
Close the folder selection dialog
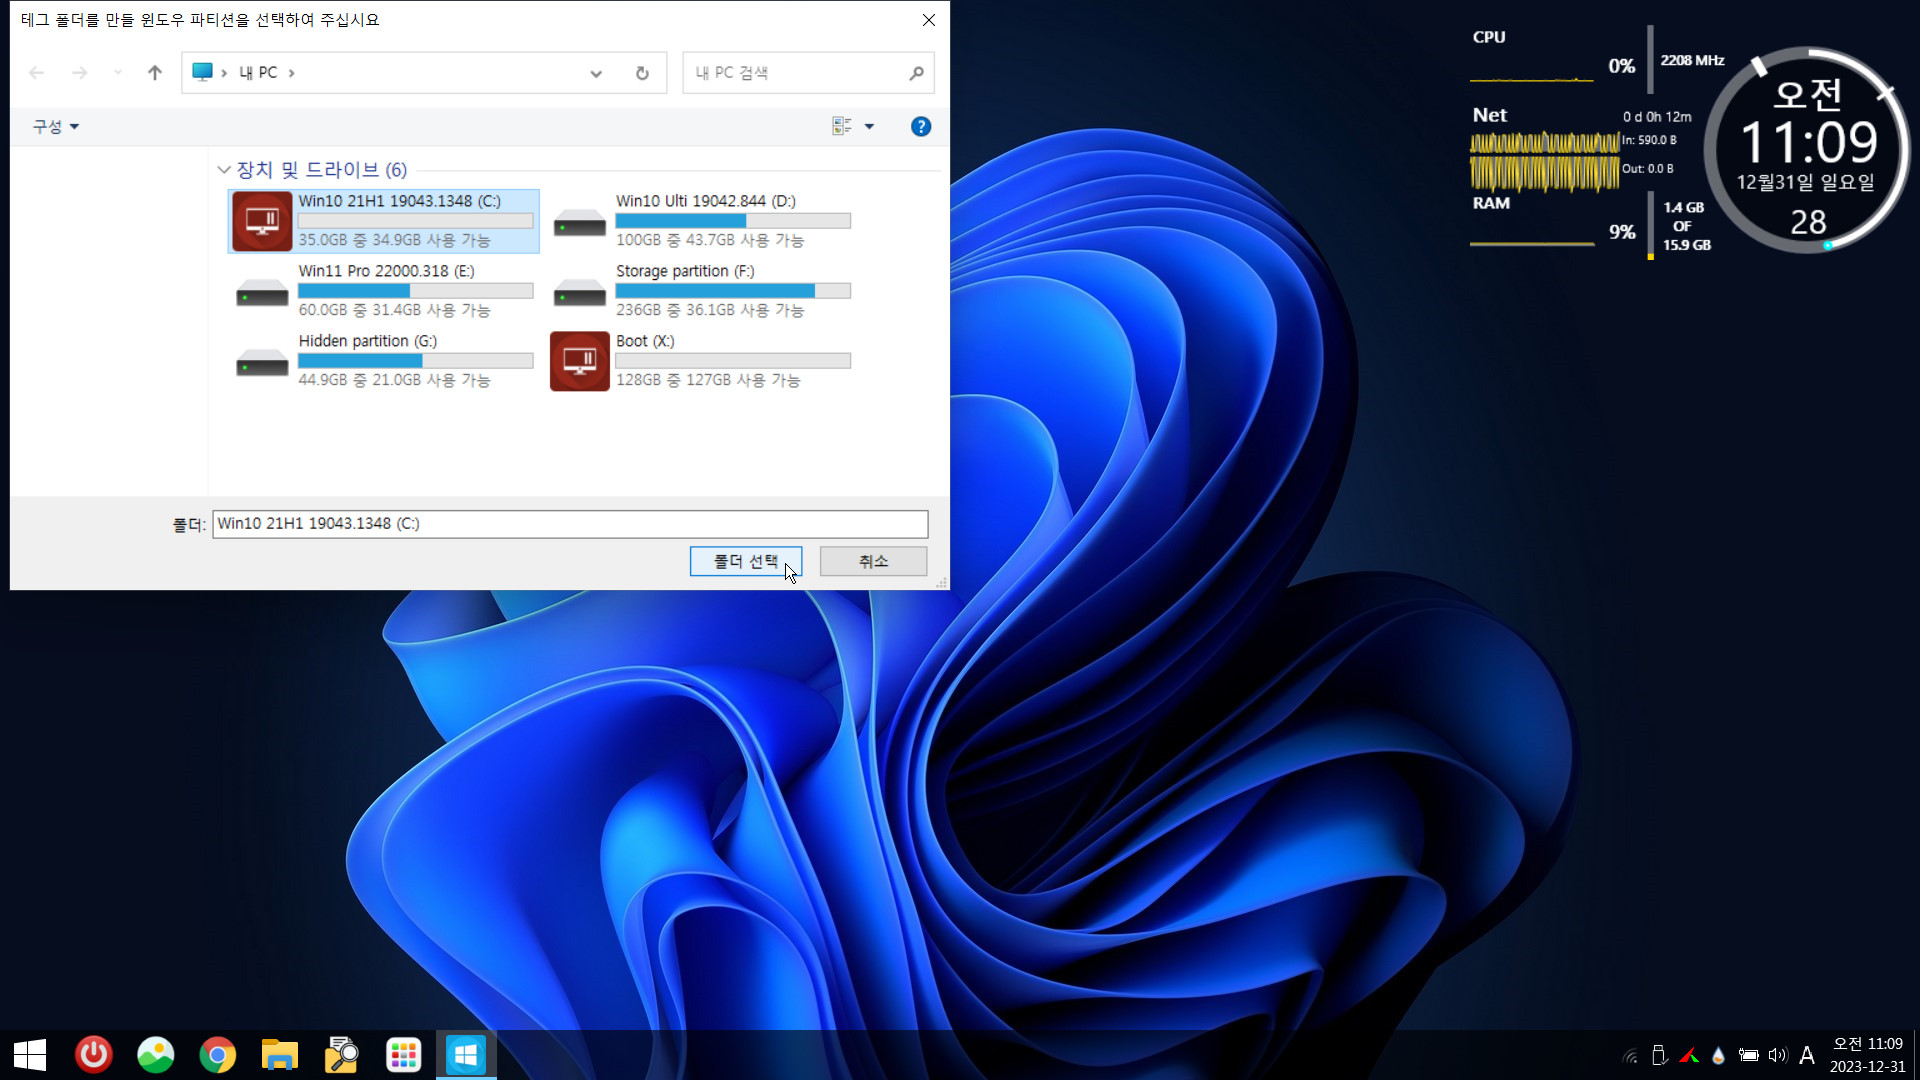pyautogui.click(x=929, y=20)
